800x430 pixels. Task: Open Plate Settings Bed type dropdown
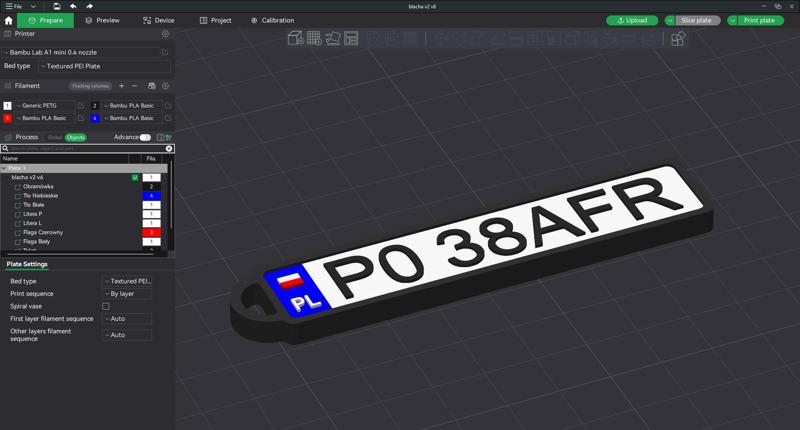pos(127,281)
